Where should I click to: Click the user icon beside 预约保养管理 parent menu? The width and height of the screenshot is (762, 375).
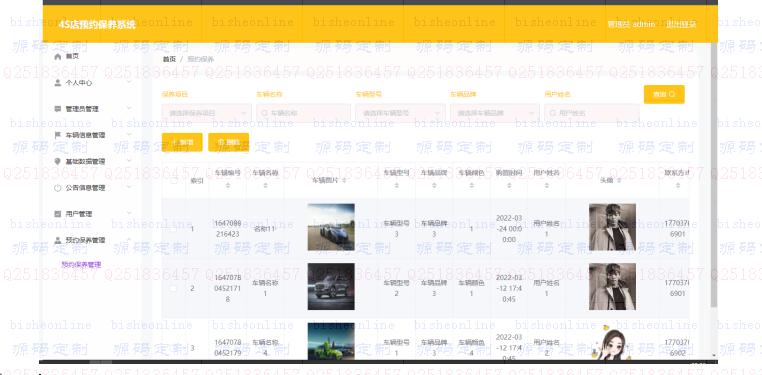[58, 240]
